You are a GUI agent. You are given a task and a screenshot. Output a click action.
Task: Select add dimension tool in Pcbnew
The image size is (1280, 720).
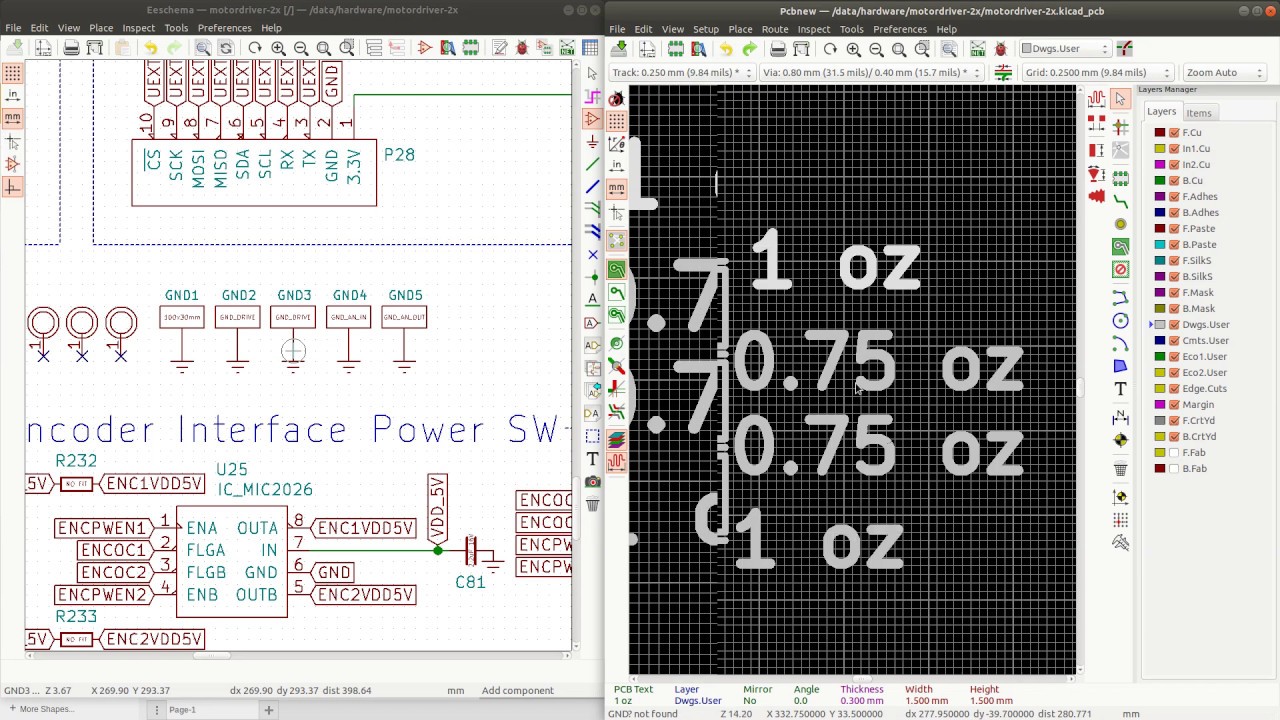(1120, 416)
